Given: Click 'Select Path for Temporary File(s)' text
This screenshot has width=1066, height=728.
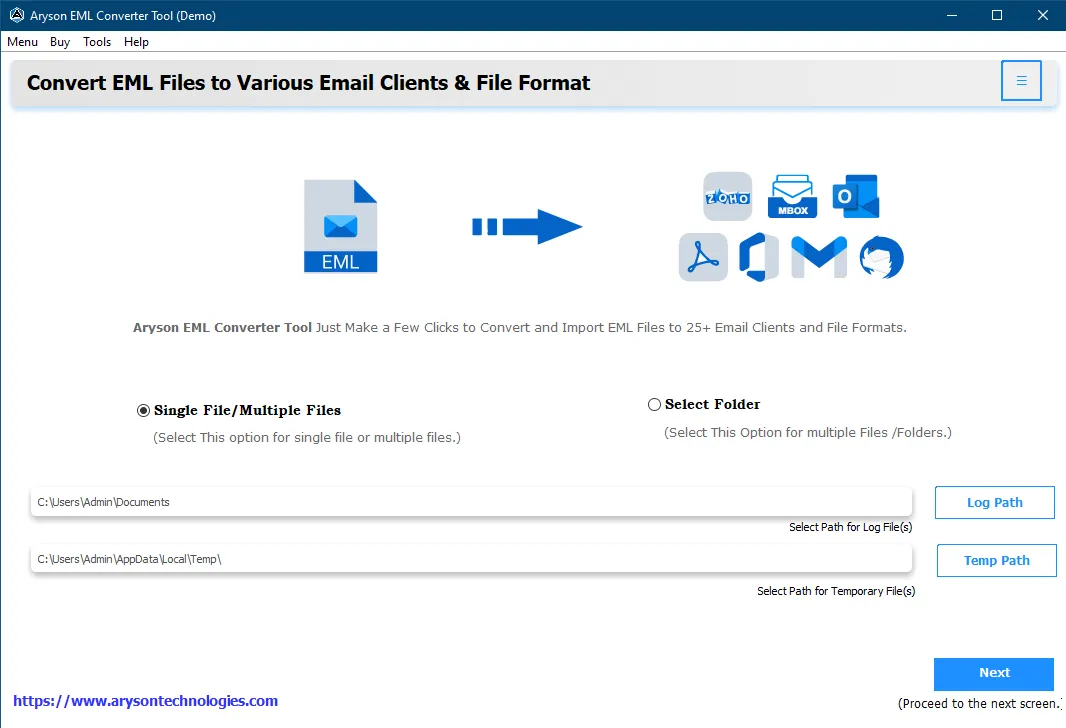Looking at the screenshot, I should pos(836,591).
